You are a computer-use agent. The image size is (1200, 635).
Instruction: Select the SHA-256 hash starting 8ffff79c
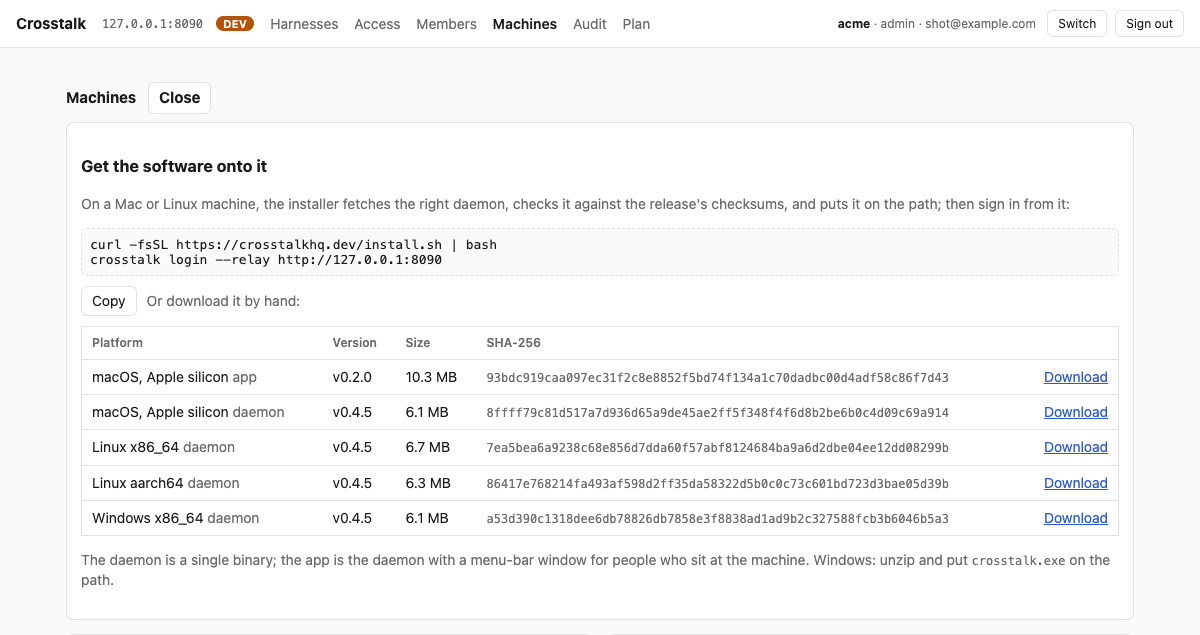pyautogui.click(x=717, y=413)
